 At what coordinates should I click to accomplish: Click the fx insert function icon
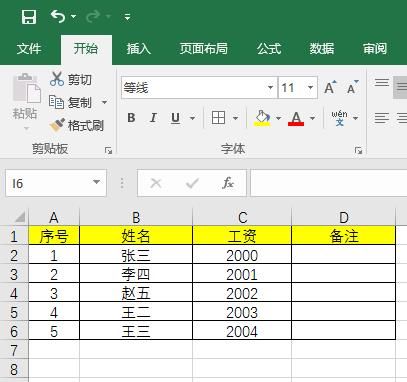(228, 183)
